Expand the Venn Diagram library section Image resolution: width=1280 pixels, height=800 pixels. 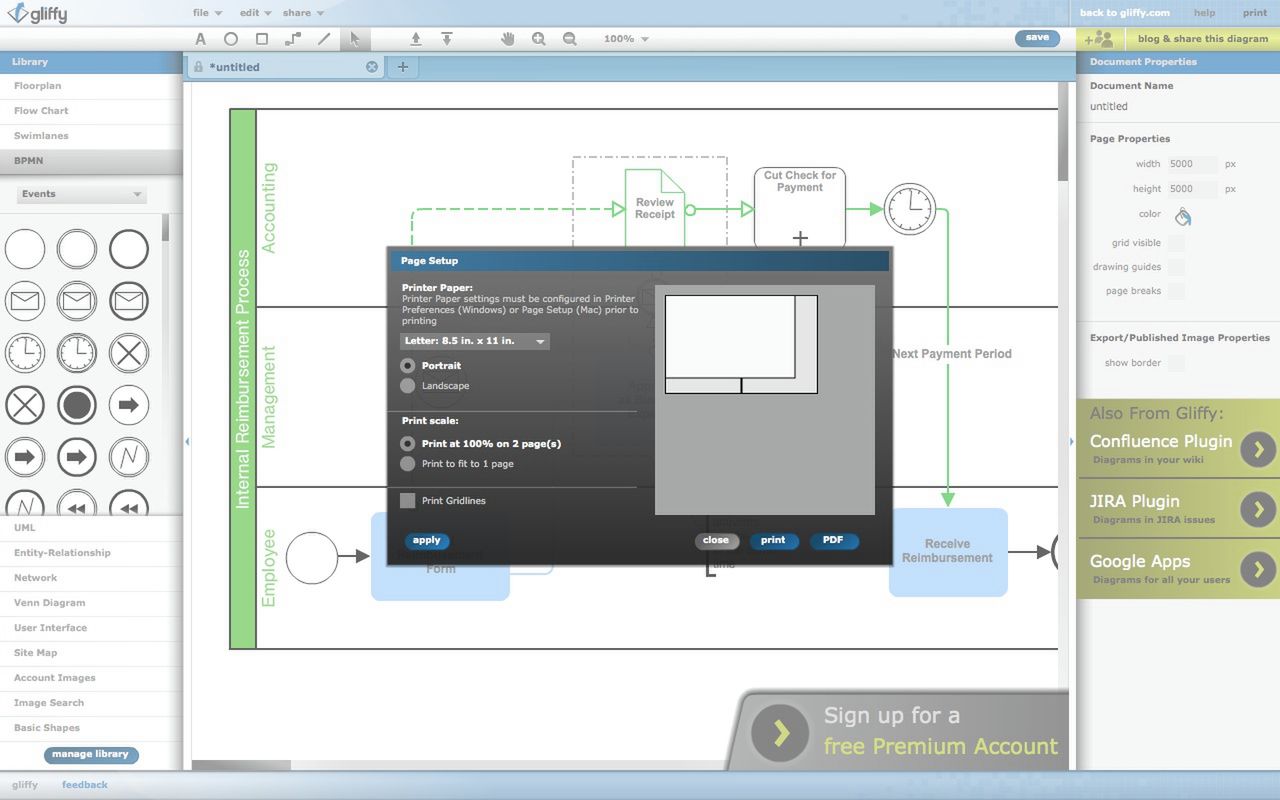(91, 603)
